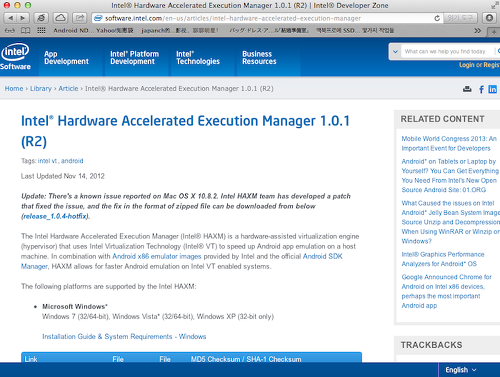Click 'Last Updated Nov 14, 2012' text
The image size is (500, 377).
coord(63,176)
